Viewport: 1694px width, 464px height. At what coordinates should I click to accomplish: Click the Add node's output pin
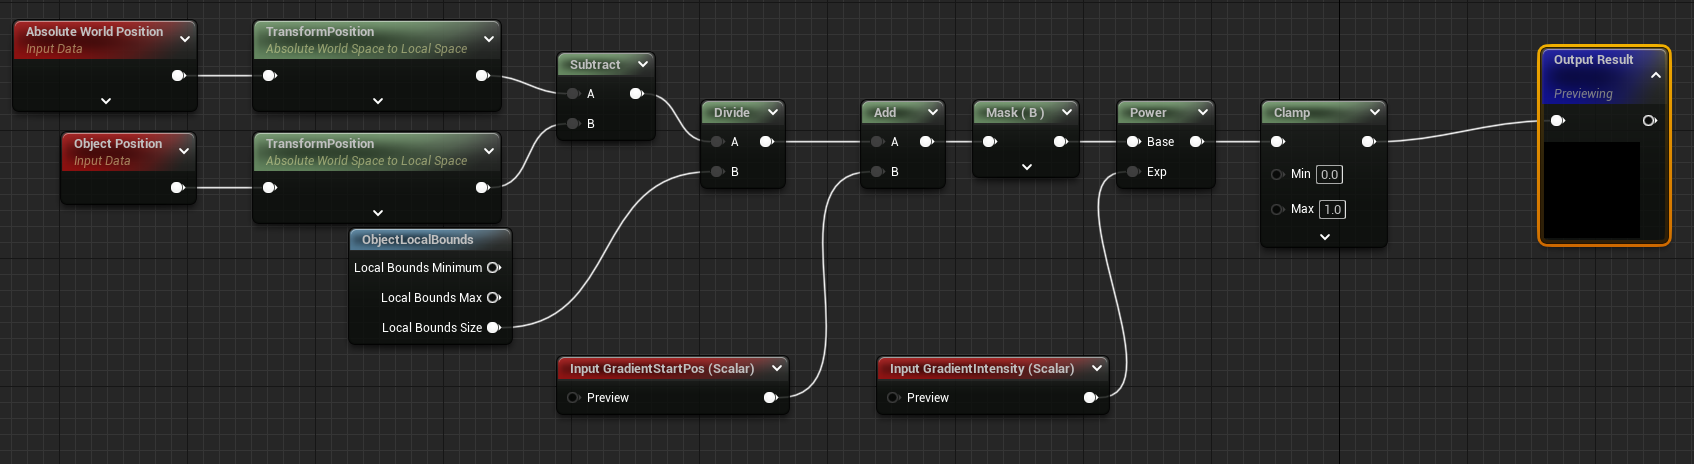(x=926, y=142)
